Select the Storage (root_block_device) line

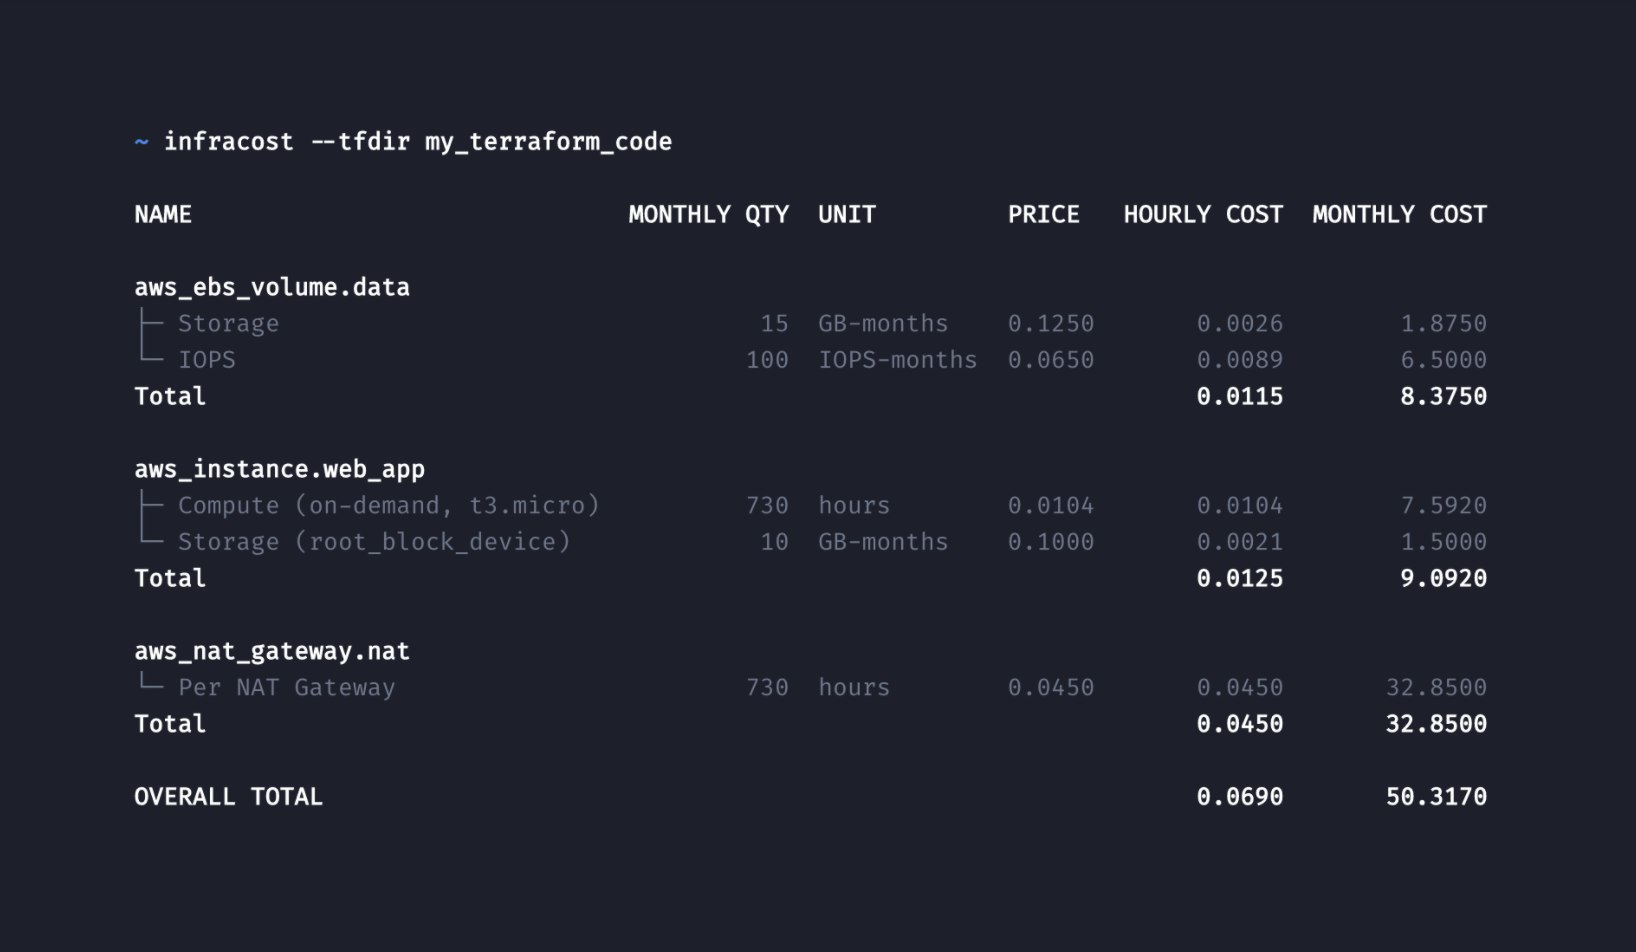[373, 542]
